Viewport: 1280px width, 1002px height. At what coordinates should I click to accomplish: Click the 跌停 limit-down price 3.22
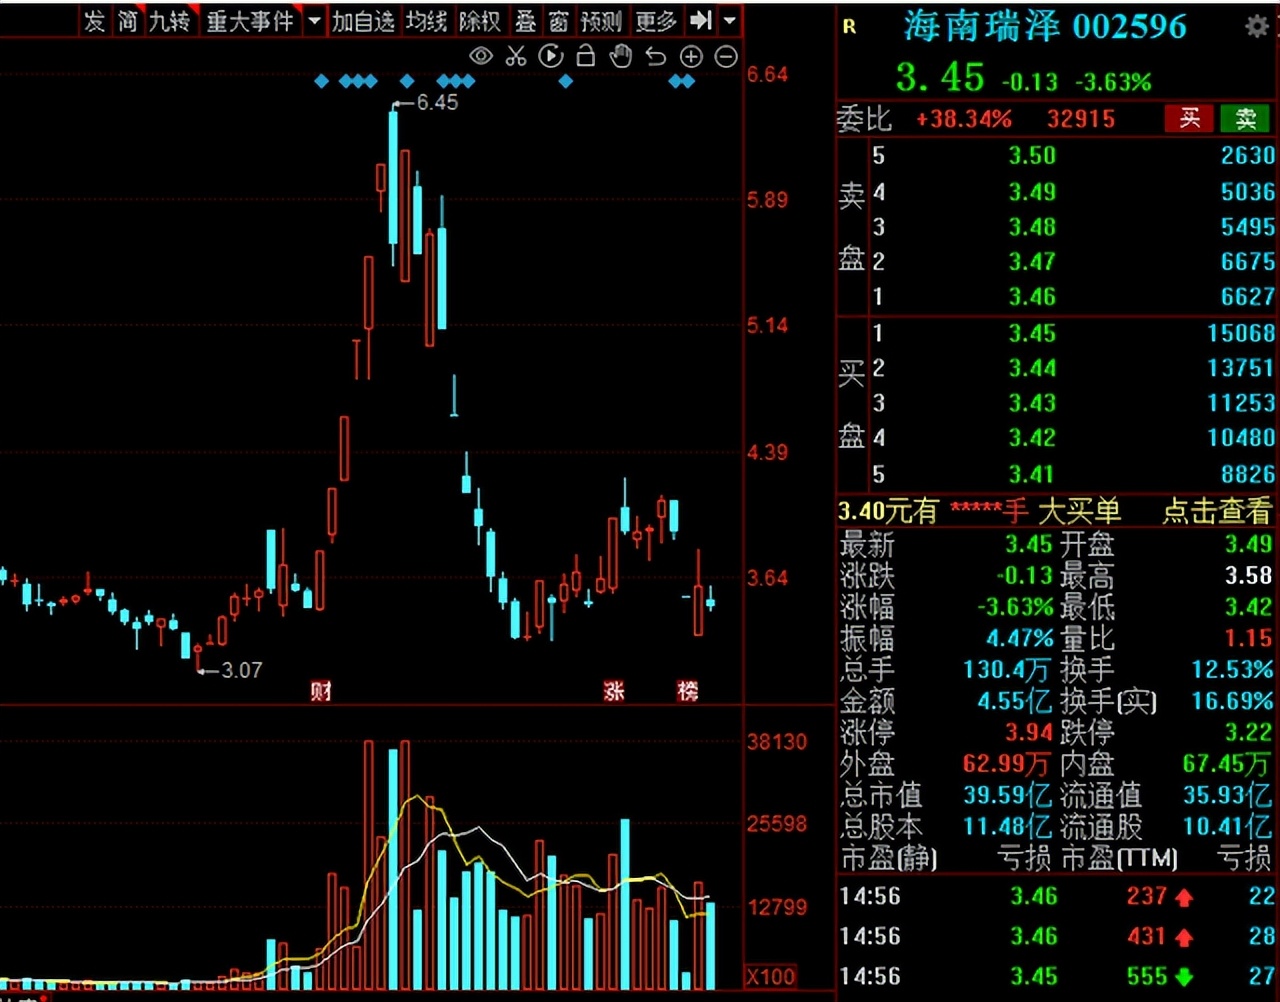click(x=1248, y=733)
